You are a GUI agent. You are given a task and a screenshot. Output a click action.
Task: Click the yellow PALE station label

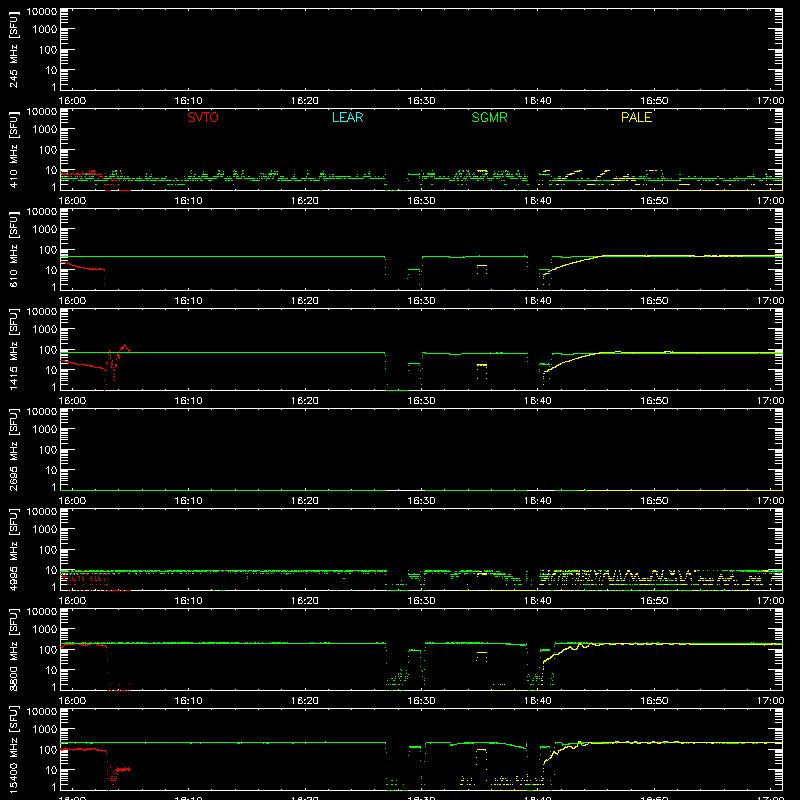tap(636, 117)
